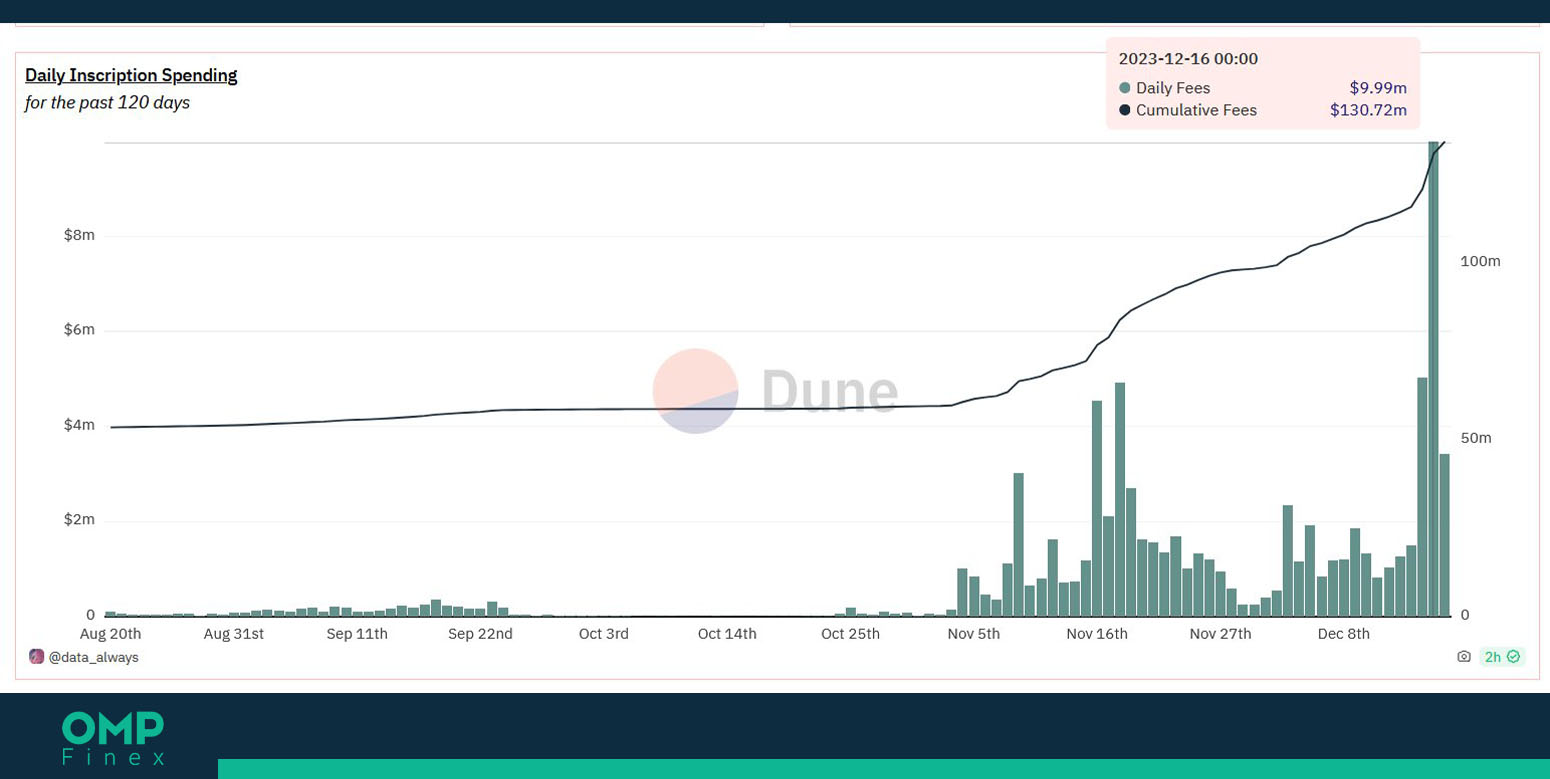Click the $6m left axis label
The width and height of the screenshot is (1550, 779).
click(79, 330)
